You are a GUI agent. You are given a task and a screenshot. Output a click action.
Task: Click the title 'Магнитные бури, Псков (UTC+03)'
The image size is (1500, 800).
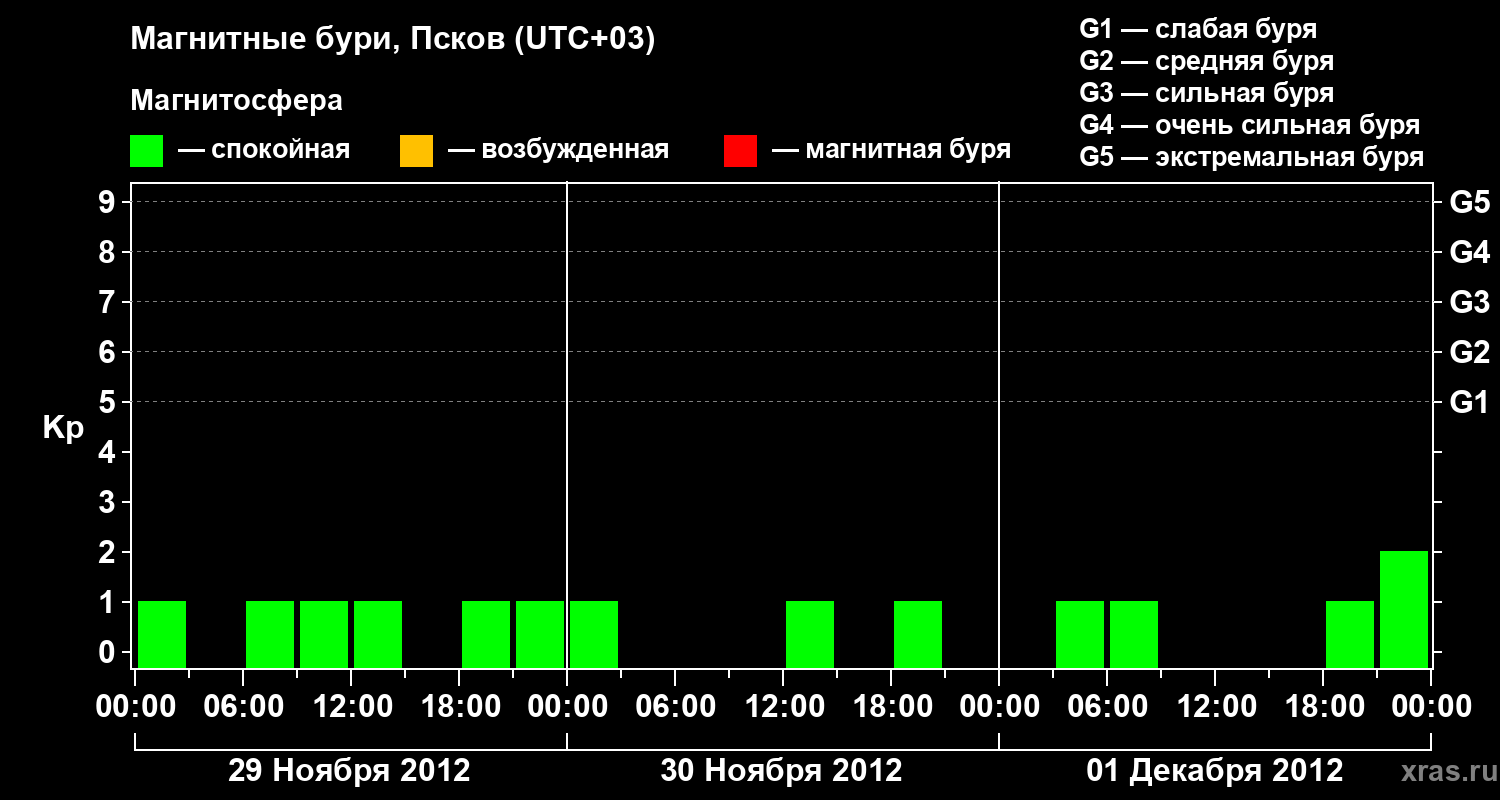(x=393, y=40)
